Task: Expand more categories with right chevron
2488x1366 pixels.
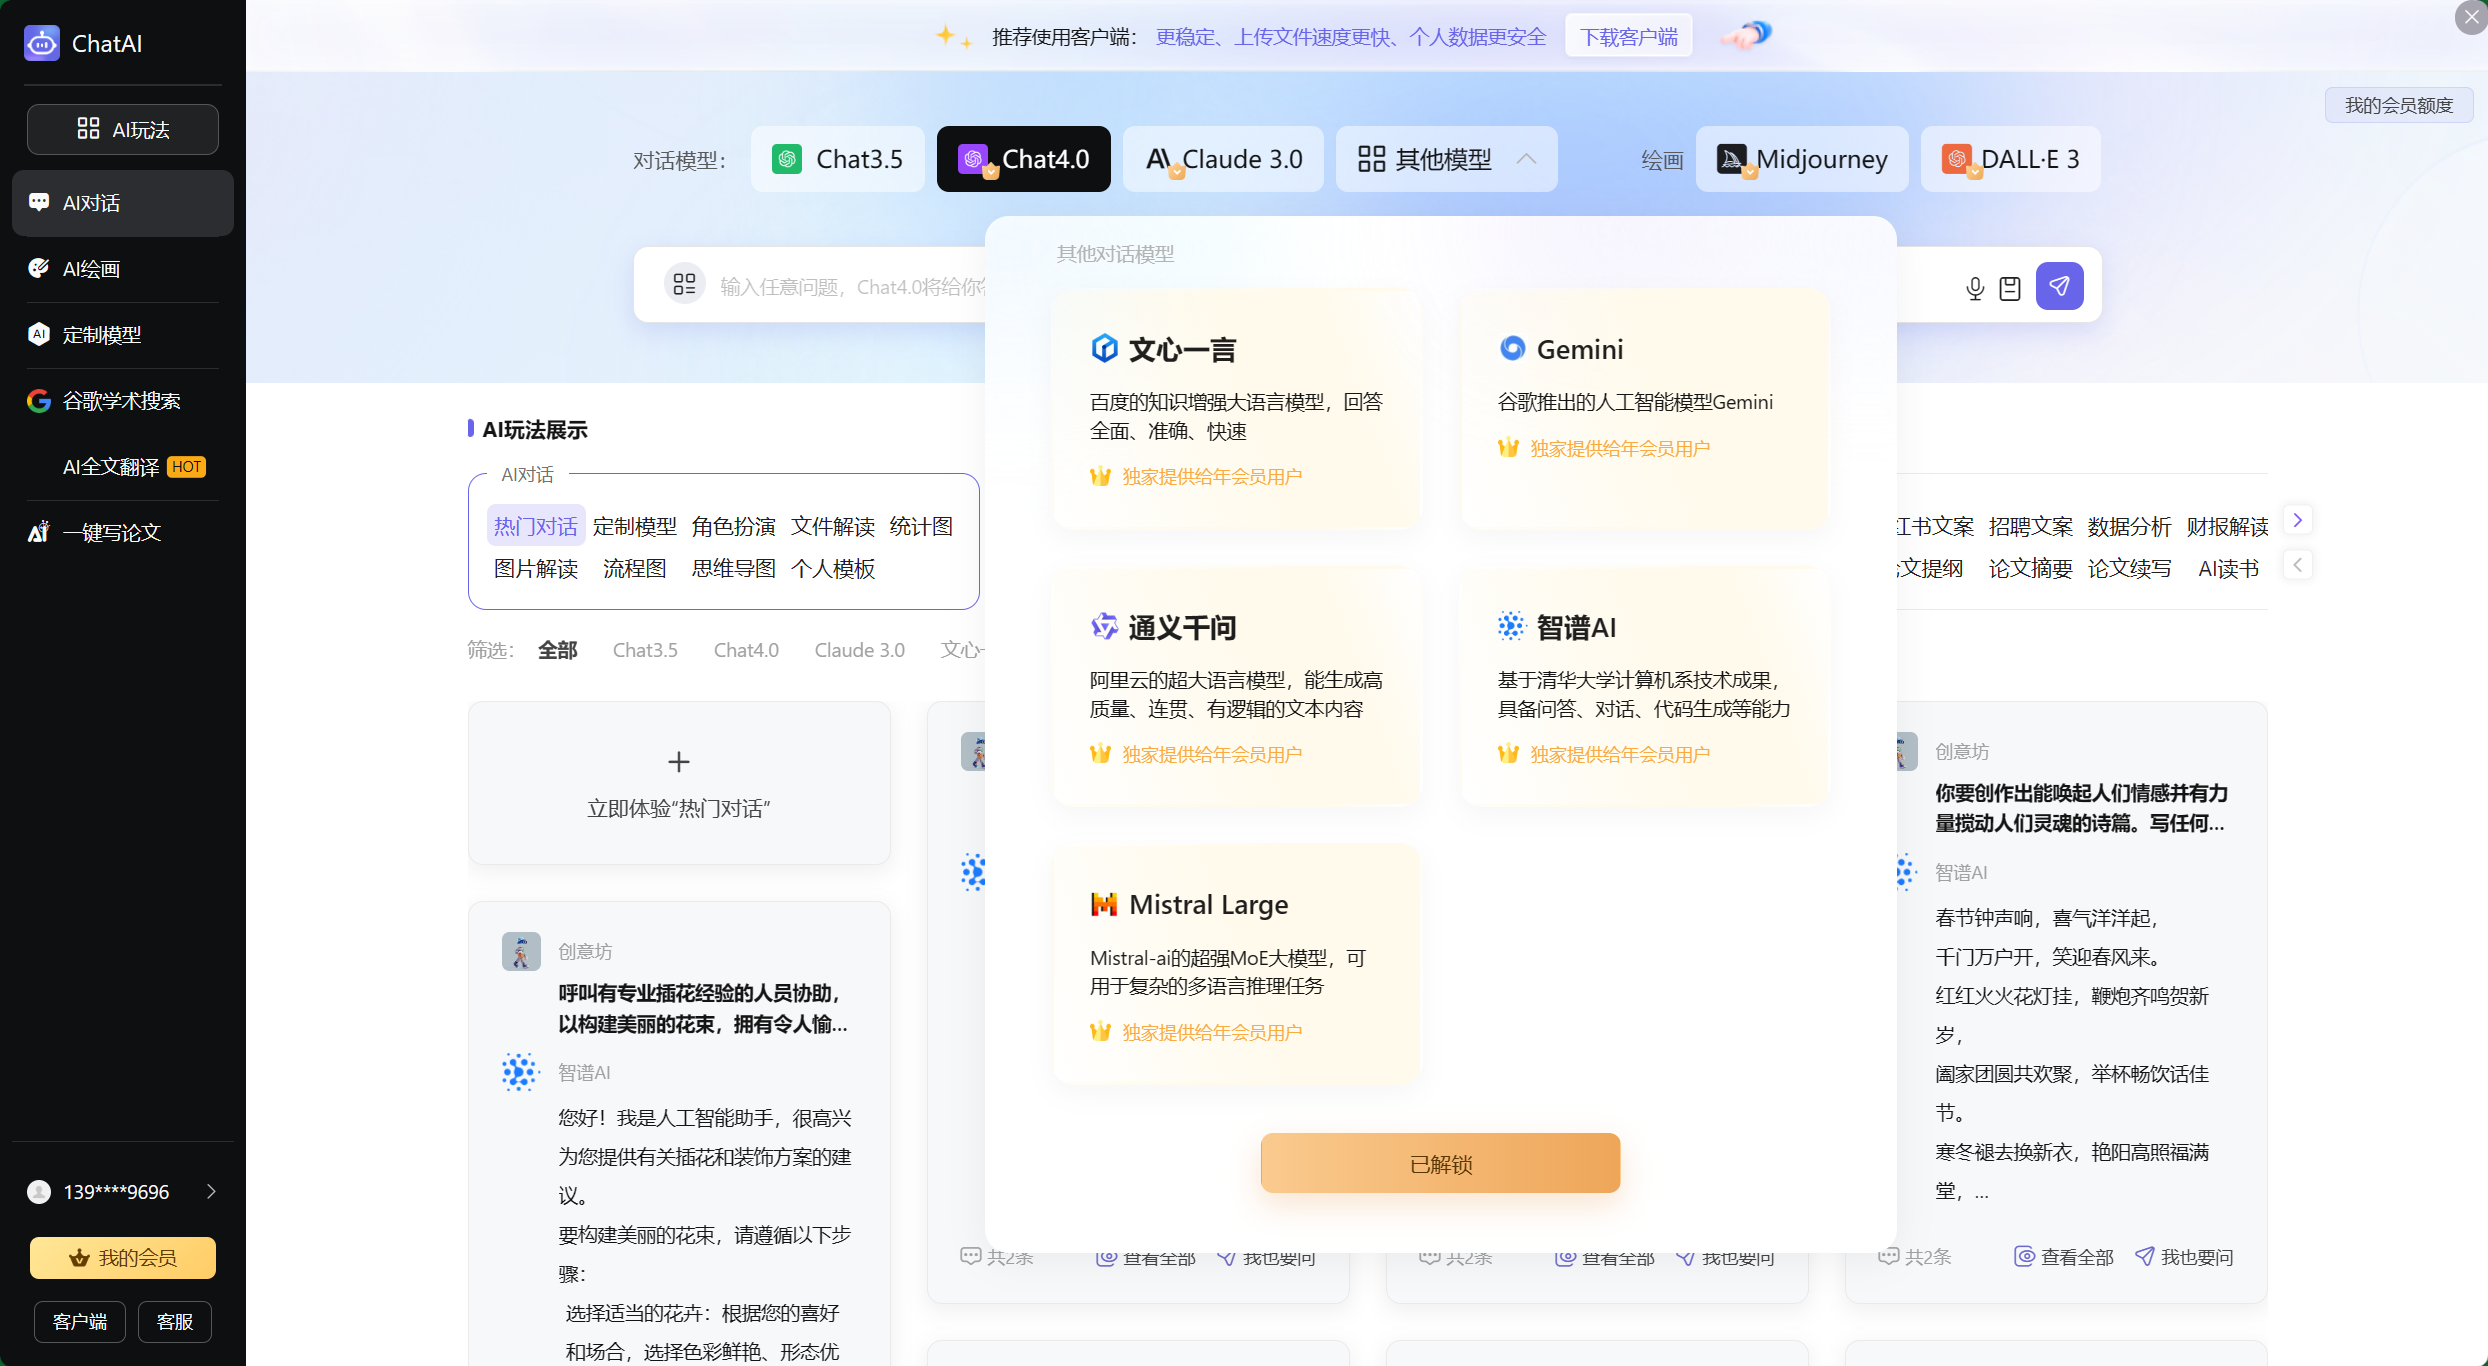Action: tap(2297, 519)
